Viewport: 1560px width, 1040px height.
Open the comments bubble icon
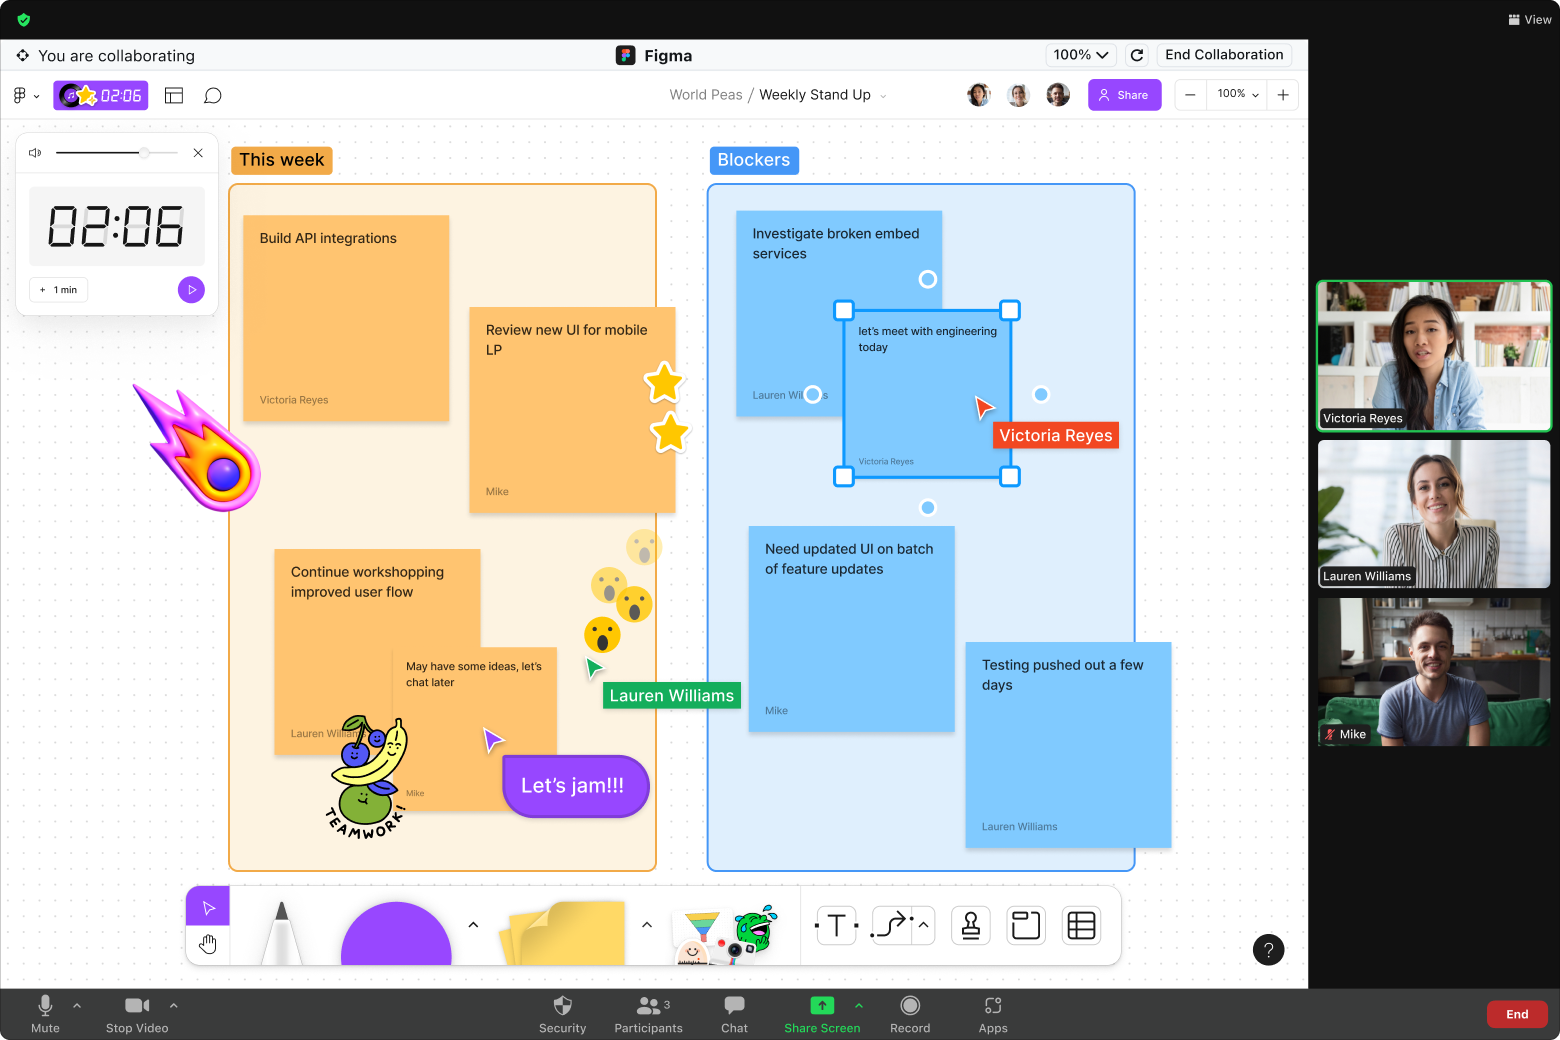coord(213,95)
